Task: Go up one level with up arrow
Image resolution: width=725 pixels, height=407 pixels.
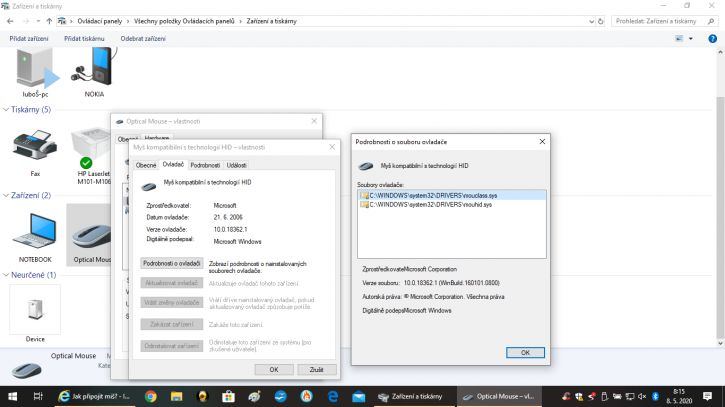Action: tap(49, 21)
